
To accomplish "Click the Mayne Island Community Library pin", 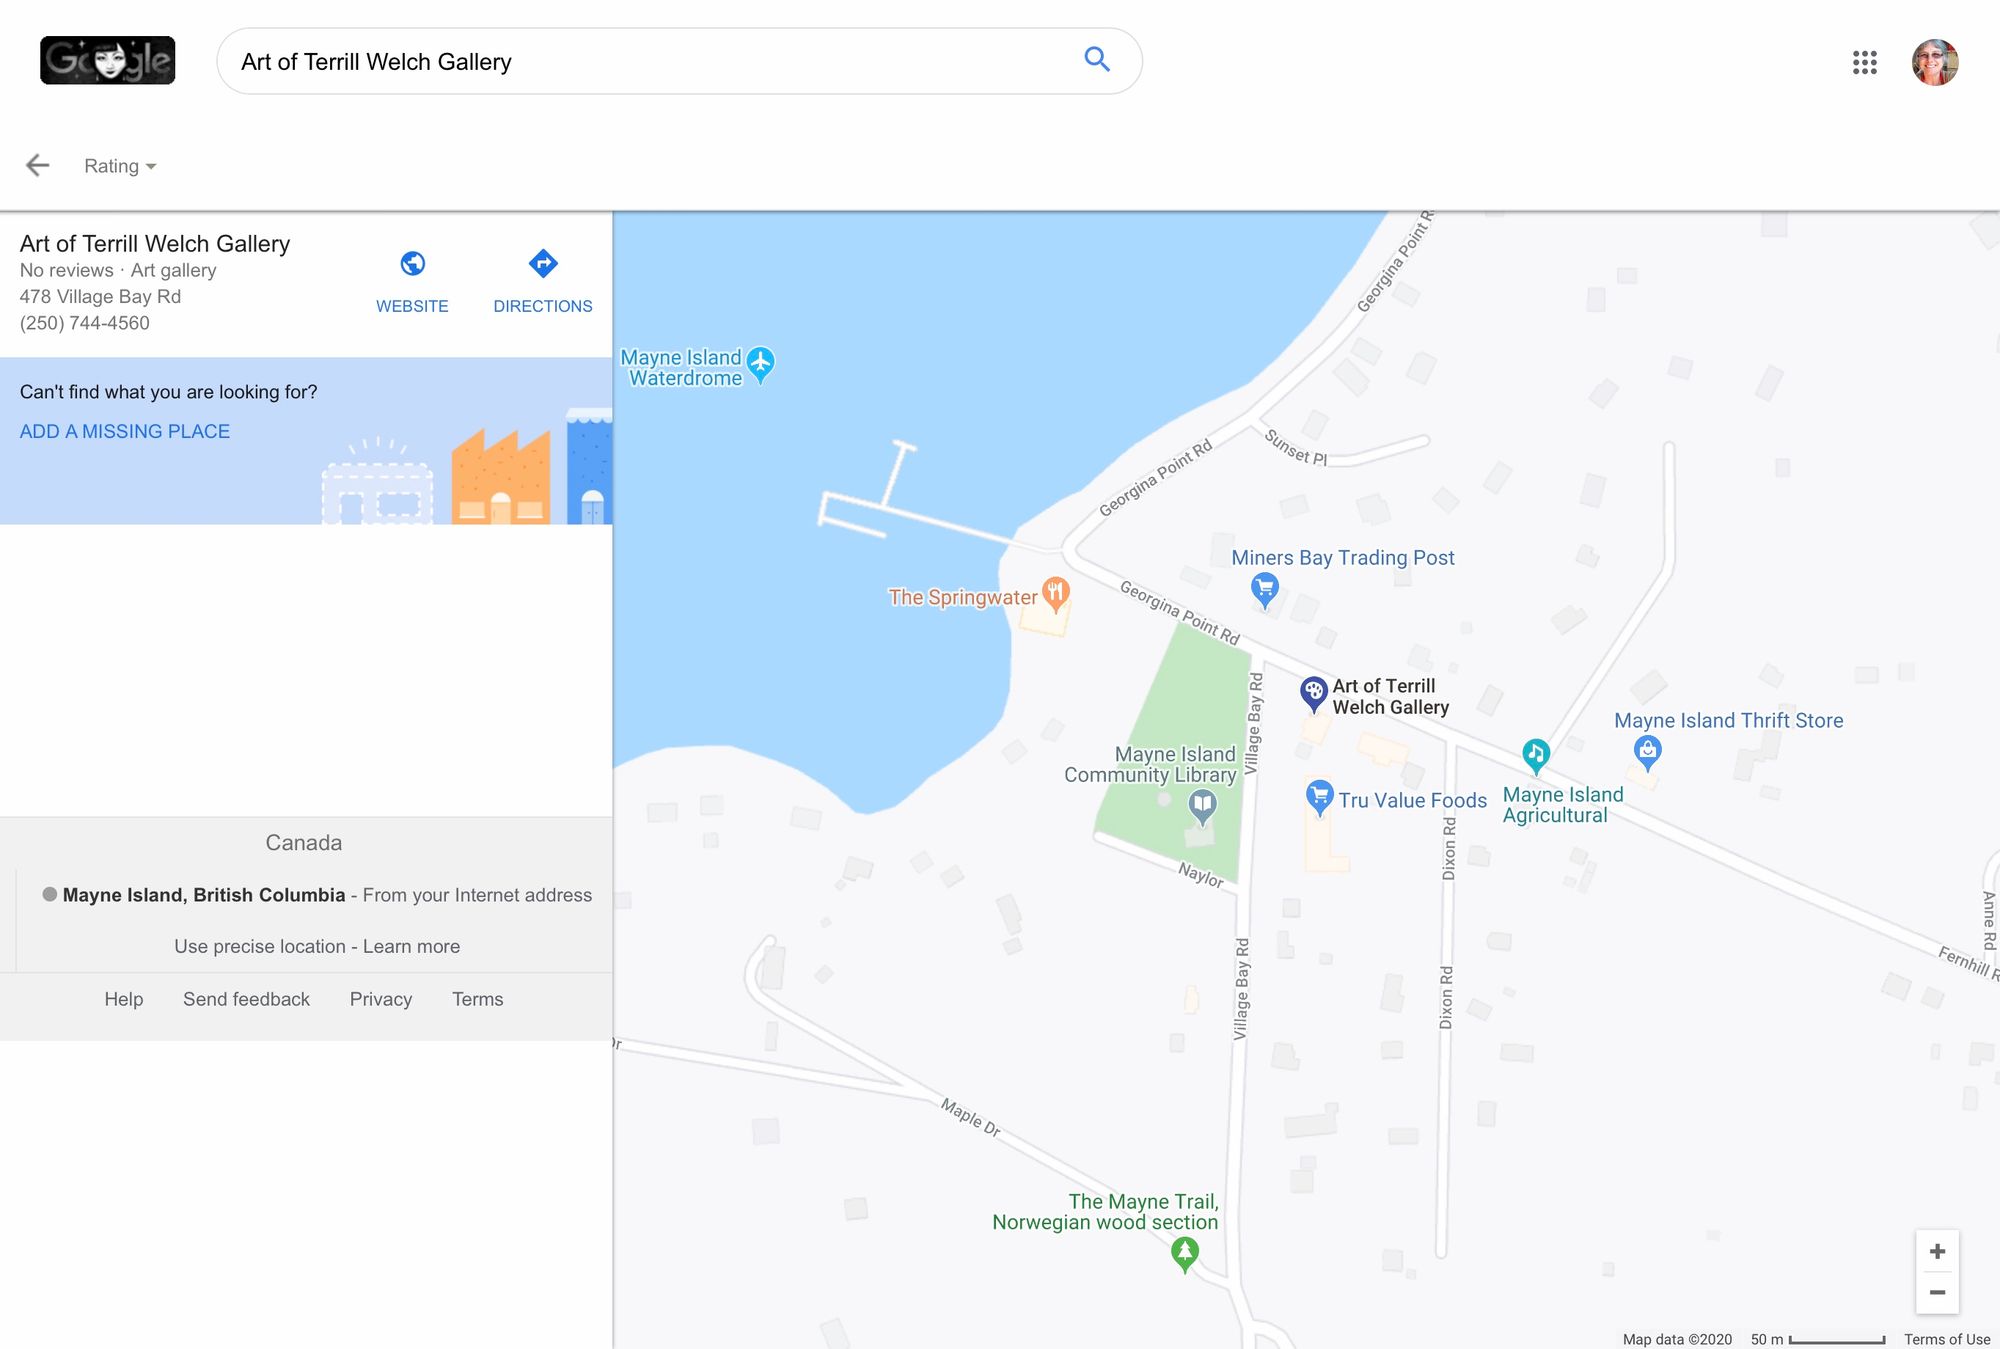I will click(1202, 806).
